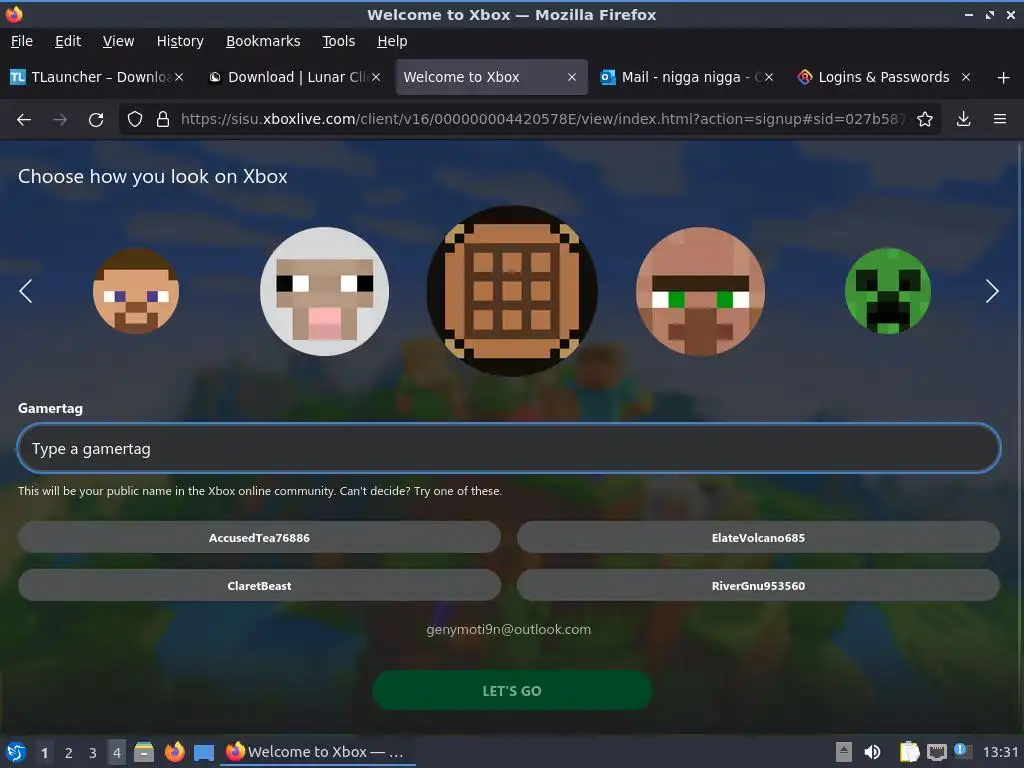Open the desktop start menu icon
The image size is (1024, 768).
point(16,752)
